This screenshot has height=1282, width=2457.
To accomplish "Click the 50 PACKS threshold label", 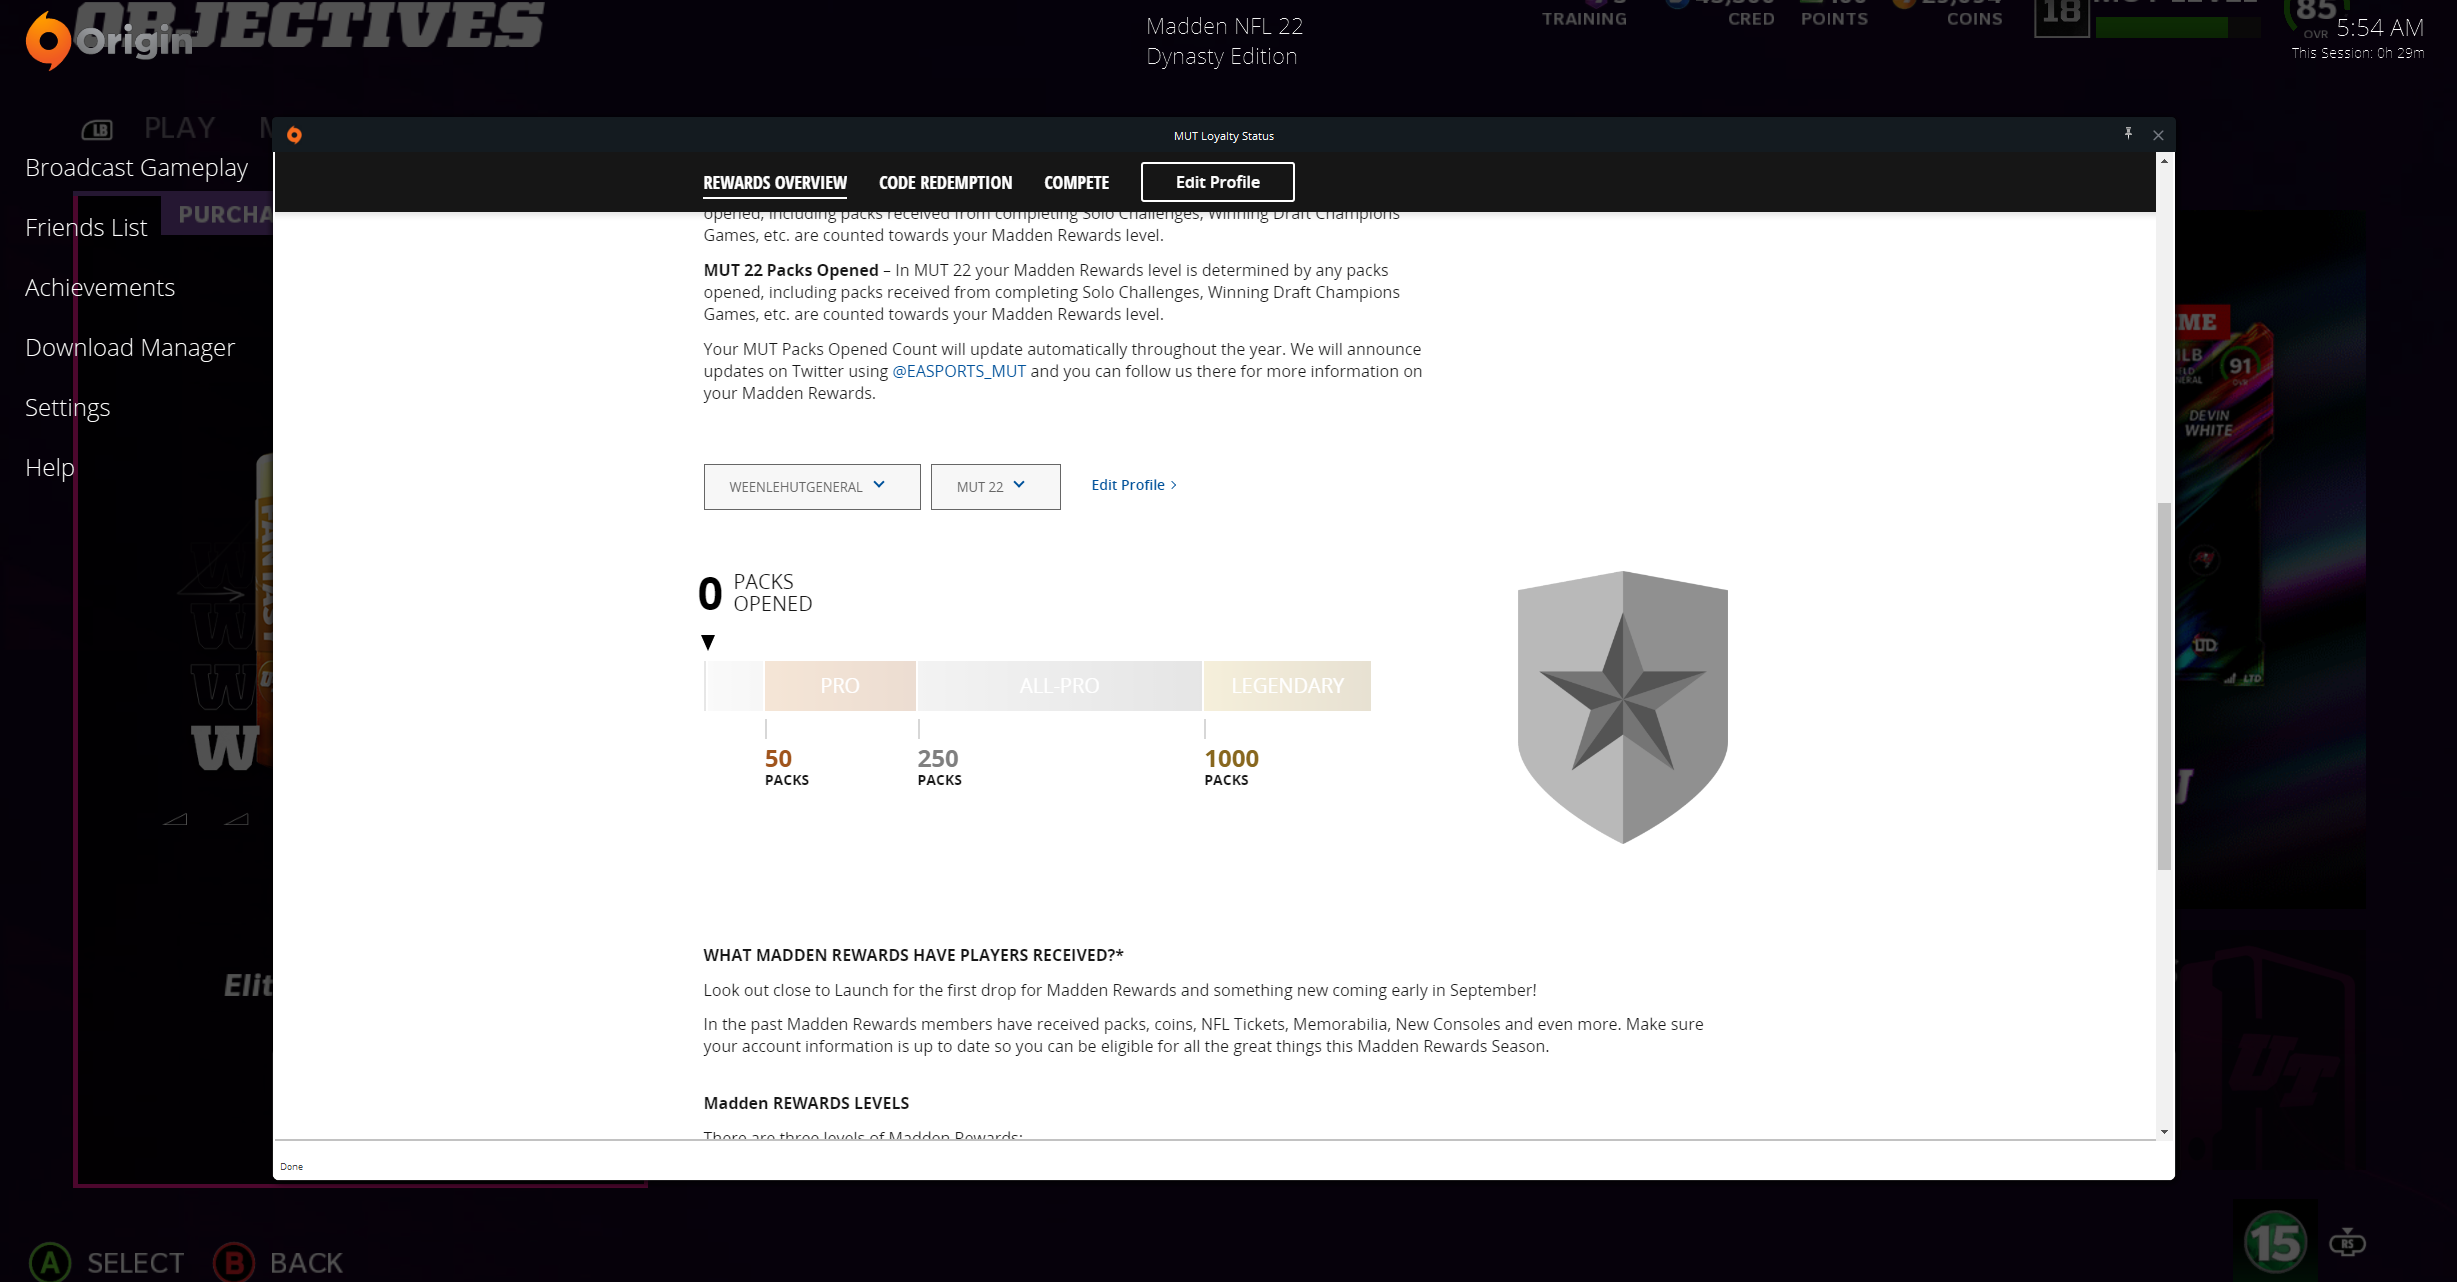I will pyautogui.click(x=787, y=767).
